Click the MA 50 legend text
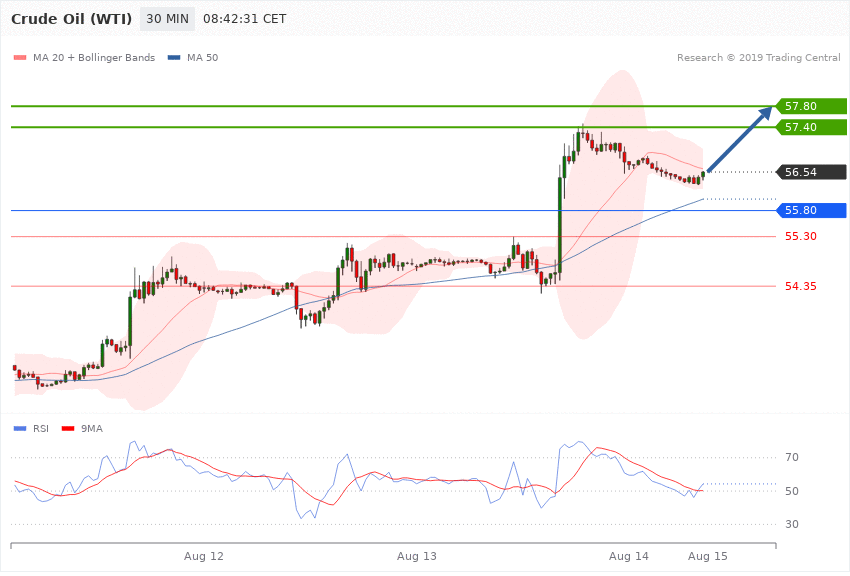 click(x=203, y=58)
